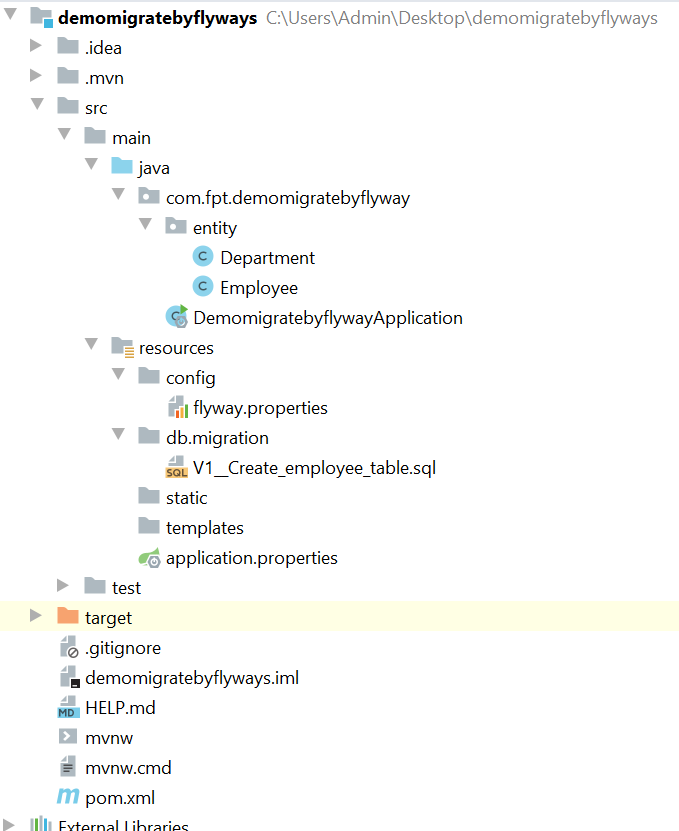Click the demomigratebyflyways.iml file icon
The height and width of the screenshot is (831, 679).
coord(69,677)
